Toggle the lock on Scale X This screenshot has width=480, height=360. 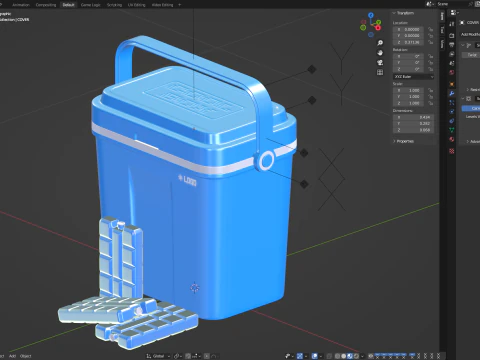click(430, 90)
